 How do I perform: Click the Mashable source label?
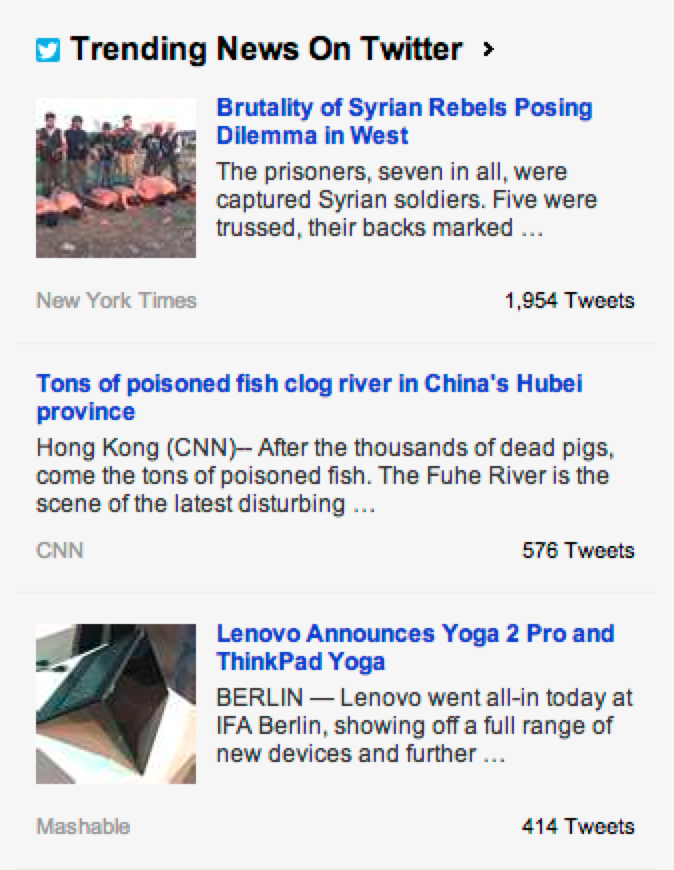80,826
